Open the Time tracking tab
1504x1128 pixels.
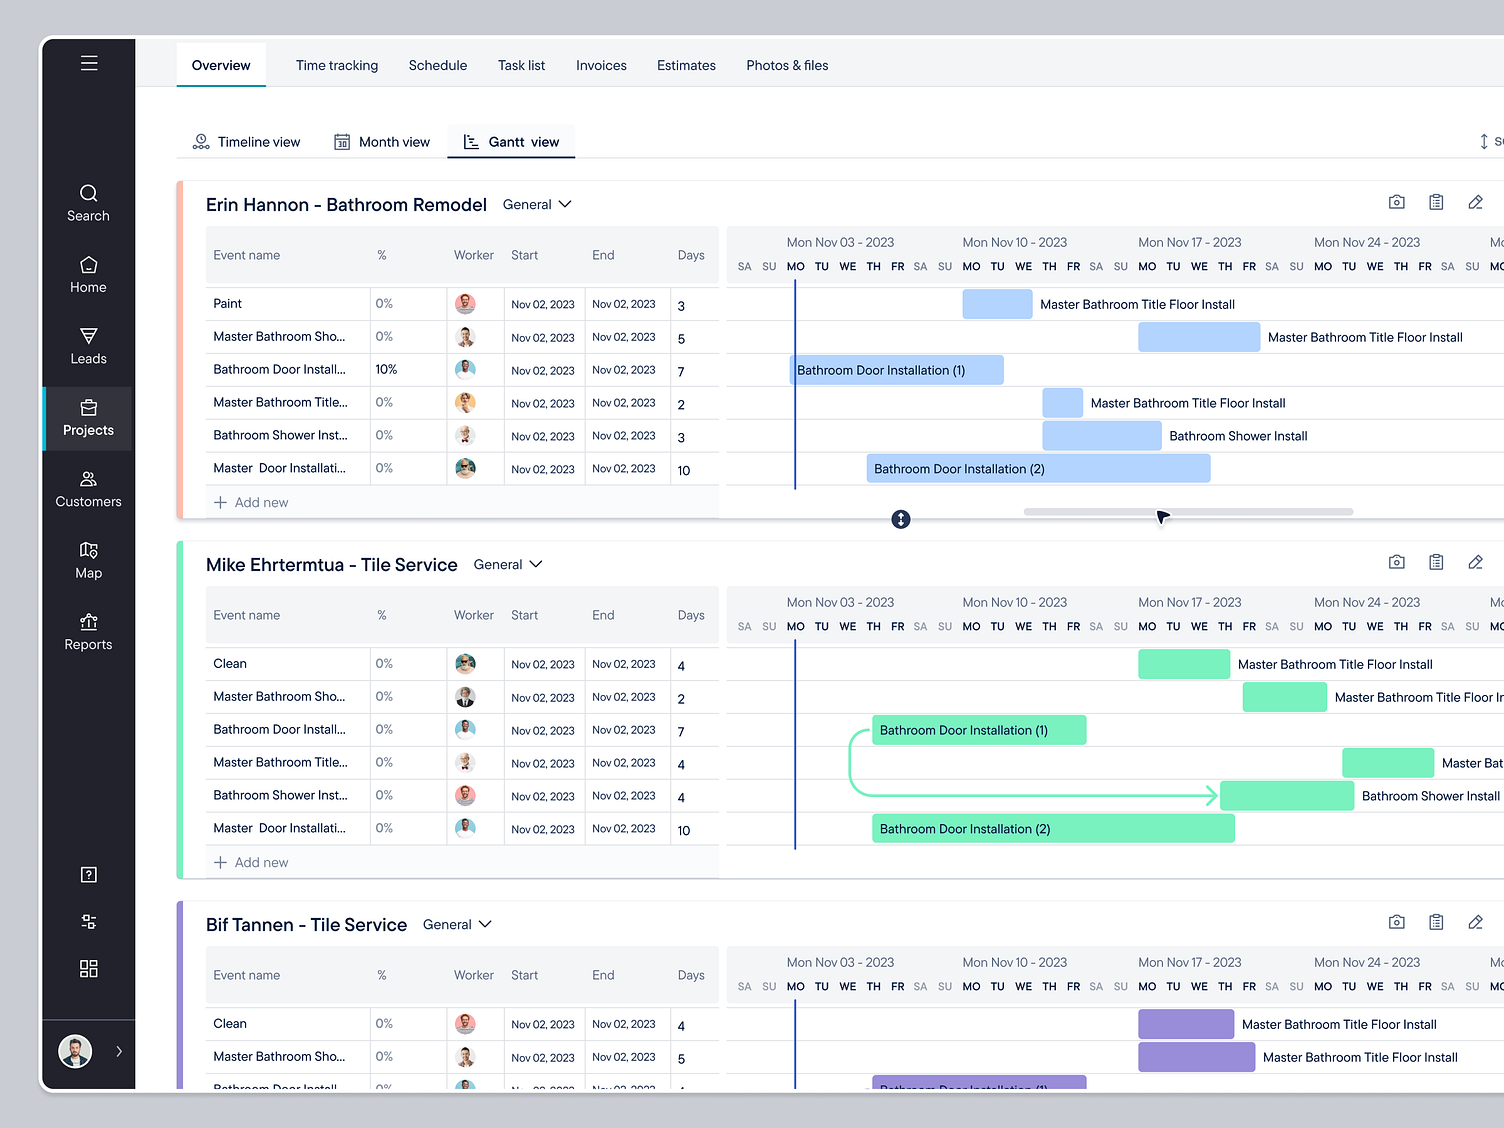pos(337,65)
